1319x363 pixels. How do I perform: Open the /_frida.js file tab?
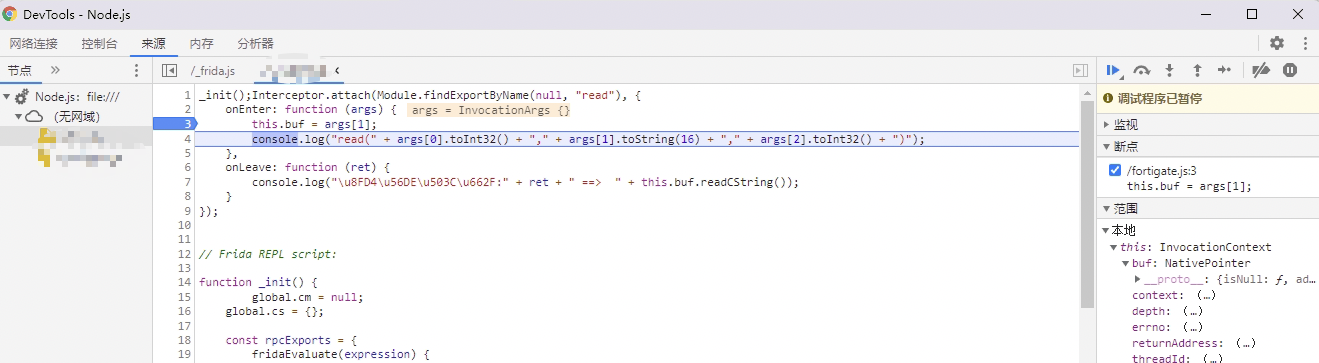213,70
